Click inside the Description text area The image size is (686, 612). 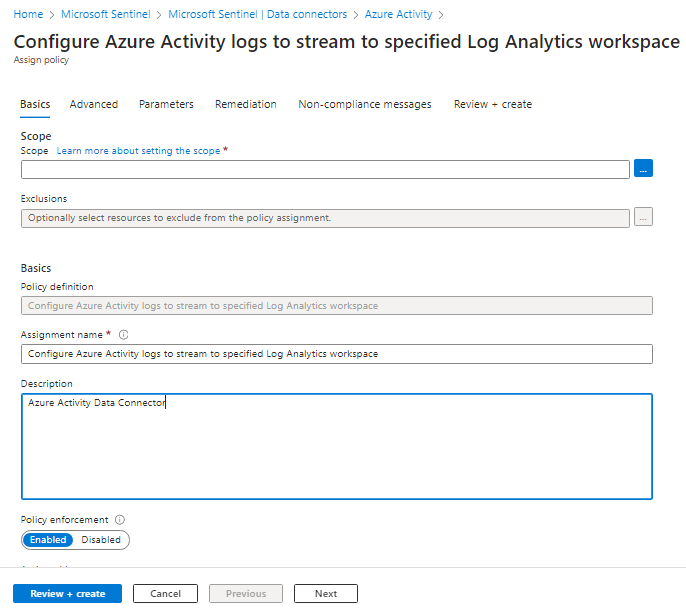(336, 446)
